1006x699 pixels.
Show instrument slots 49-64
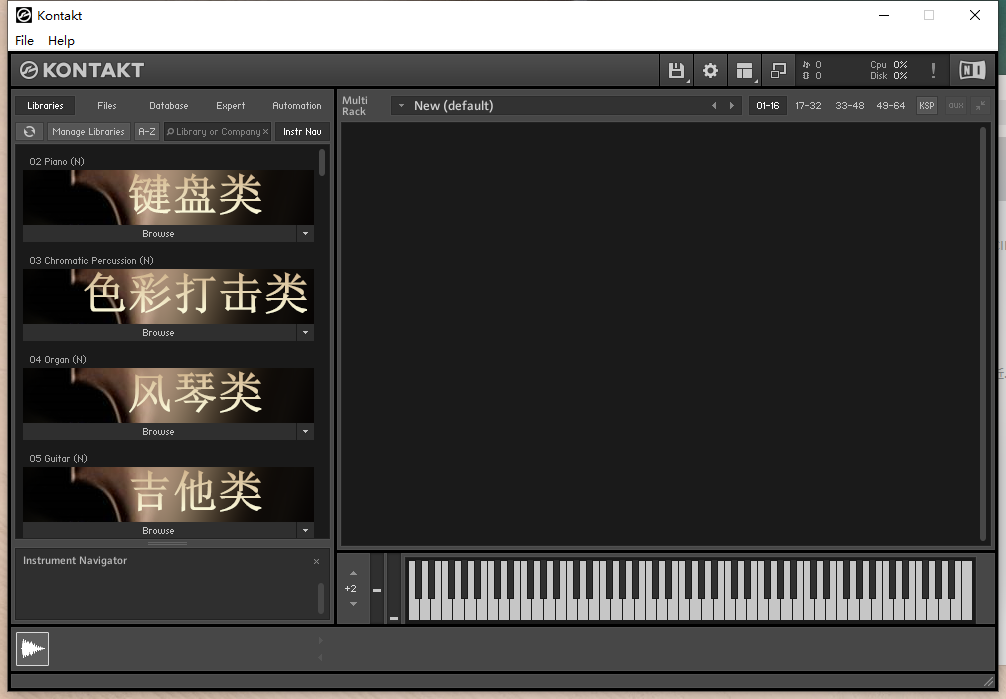891,106
